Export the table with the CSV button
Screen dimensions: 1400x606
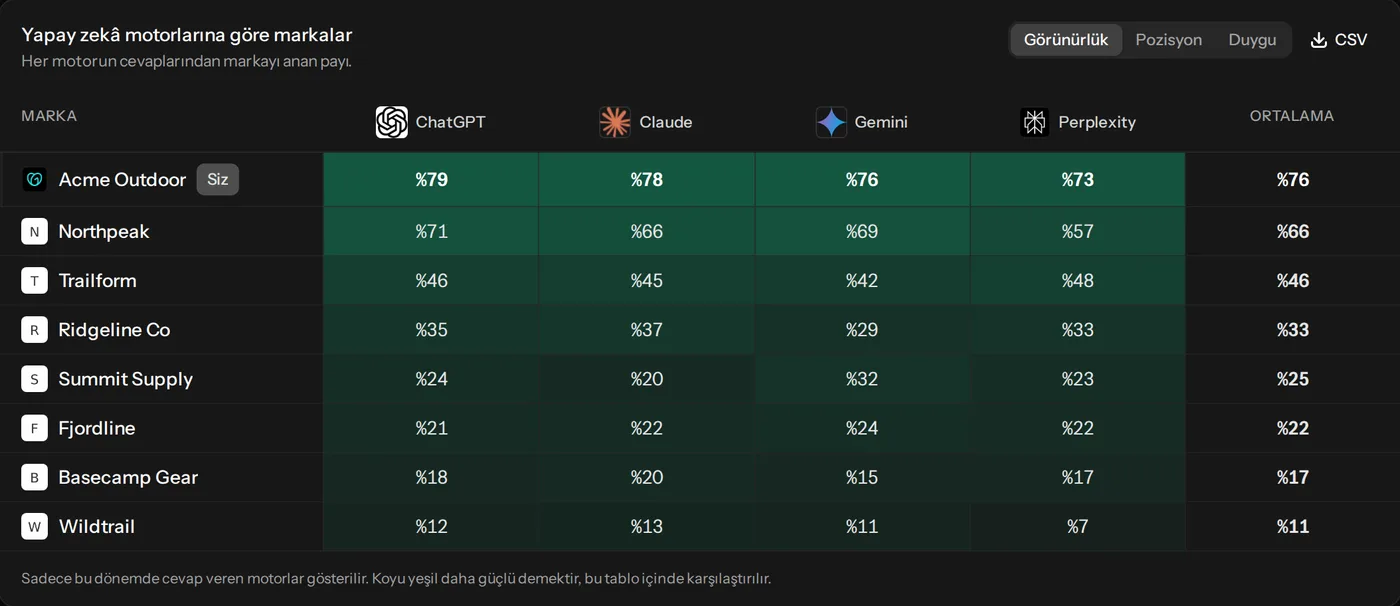tap(1338, 40)
